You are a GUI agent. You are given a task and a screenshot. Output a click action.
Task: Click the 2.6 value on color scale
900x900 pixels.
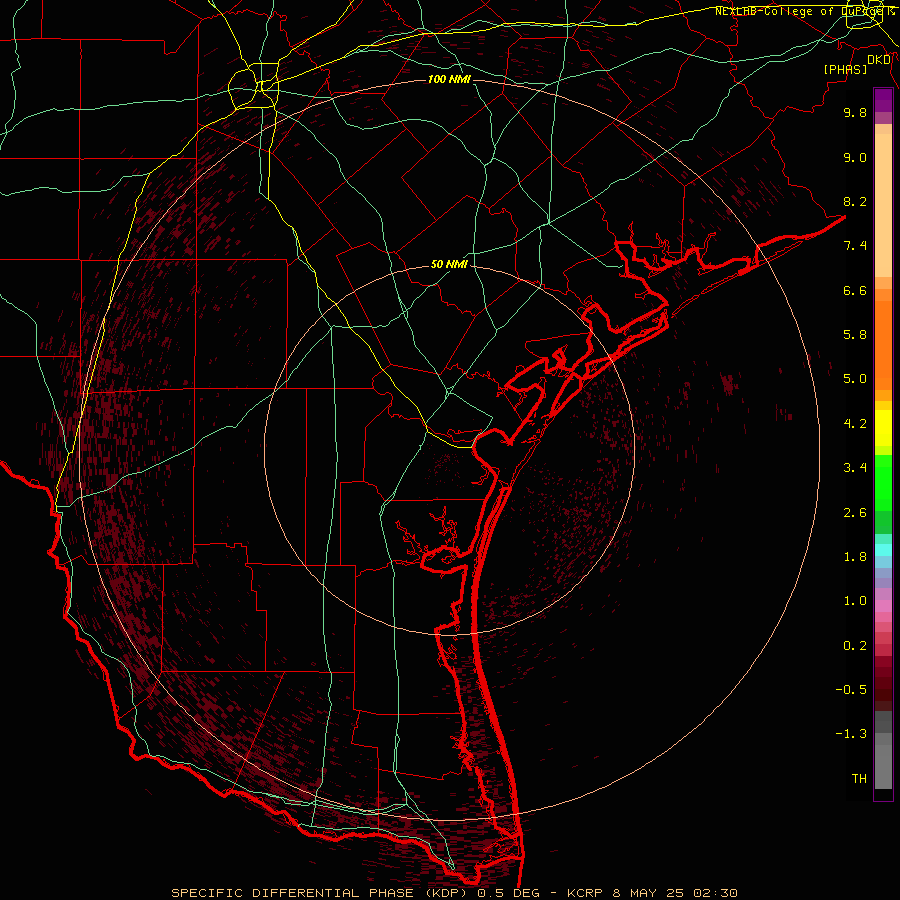click(855, 513)
